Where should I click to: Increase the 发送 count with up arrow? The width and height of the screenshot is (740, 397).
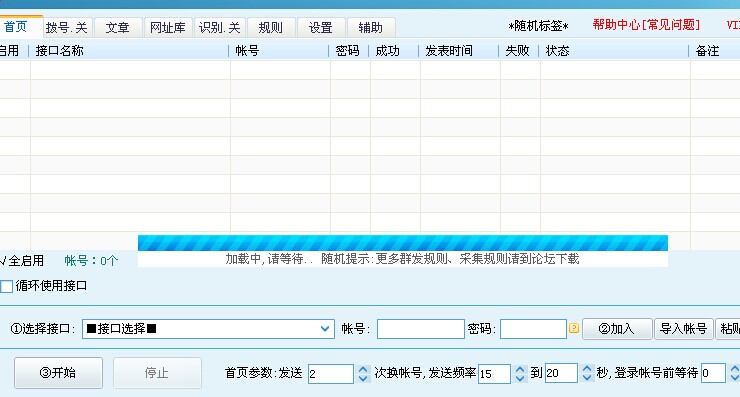click(363, 369)
